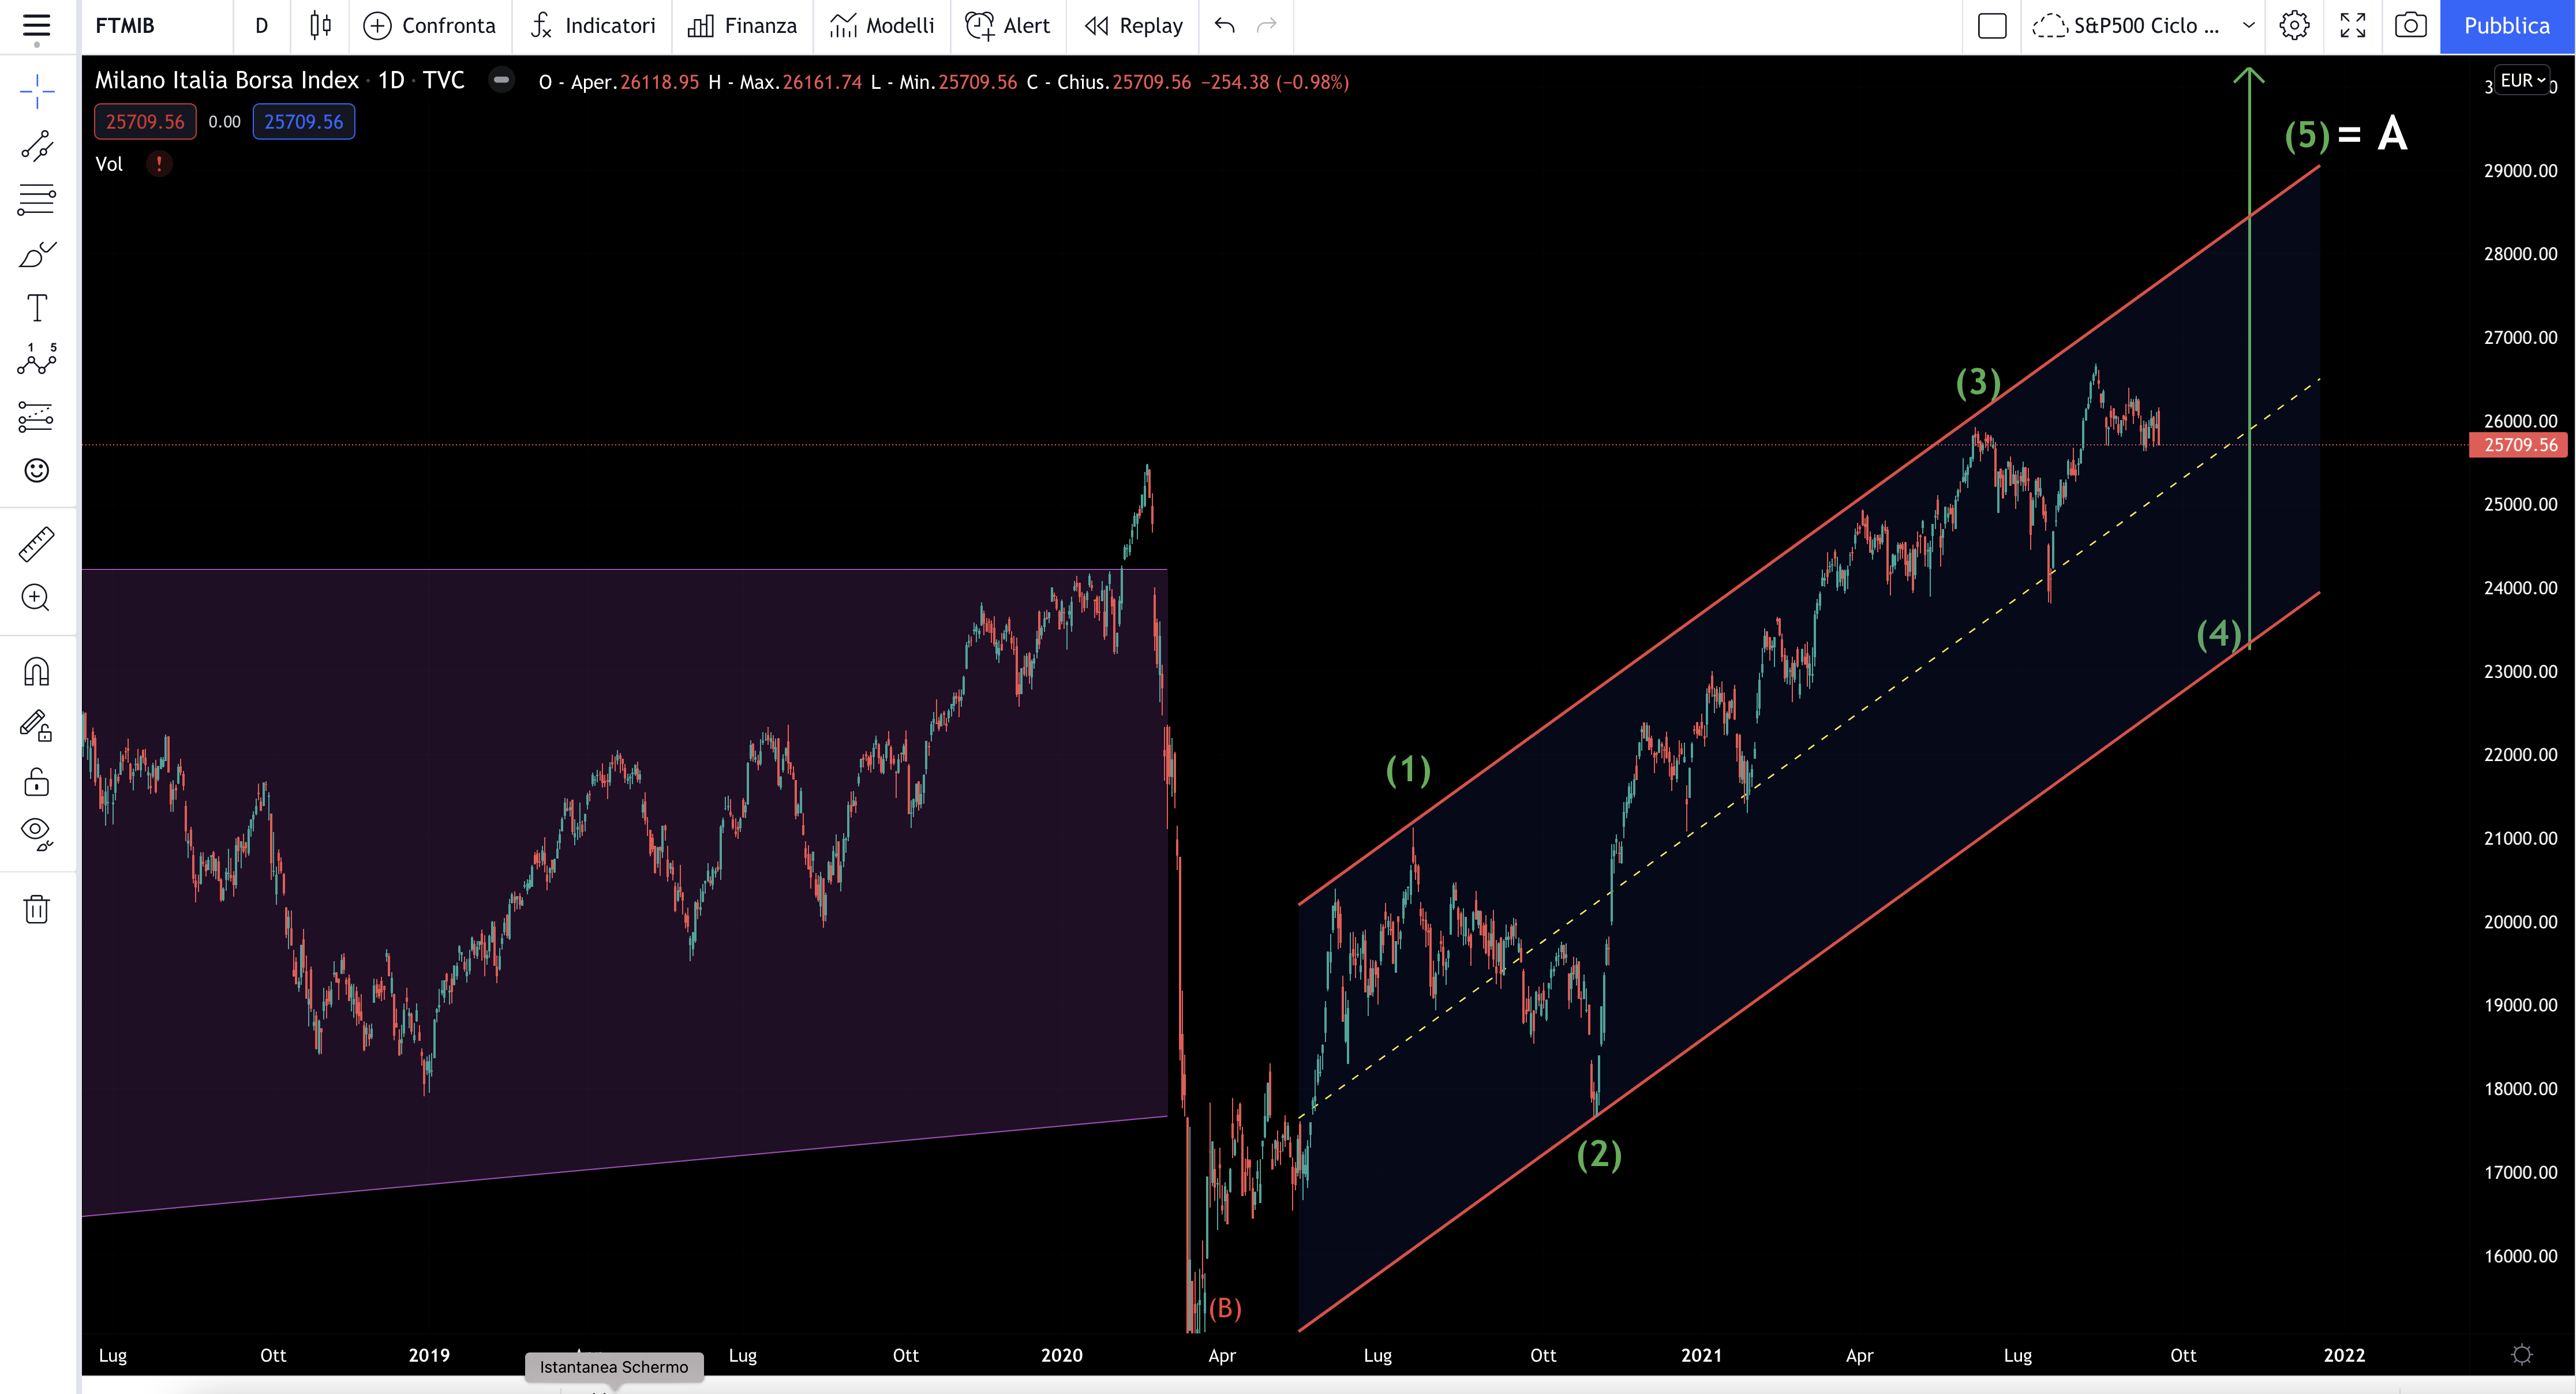2576x1394 pixels.
Task: Open the emoji icons tool
Action: 37,470
